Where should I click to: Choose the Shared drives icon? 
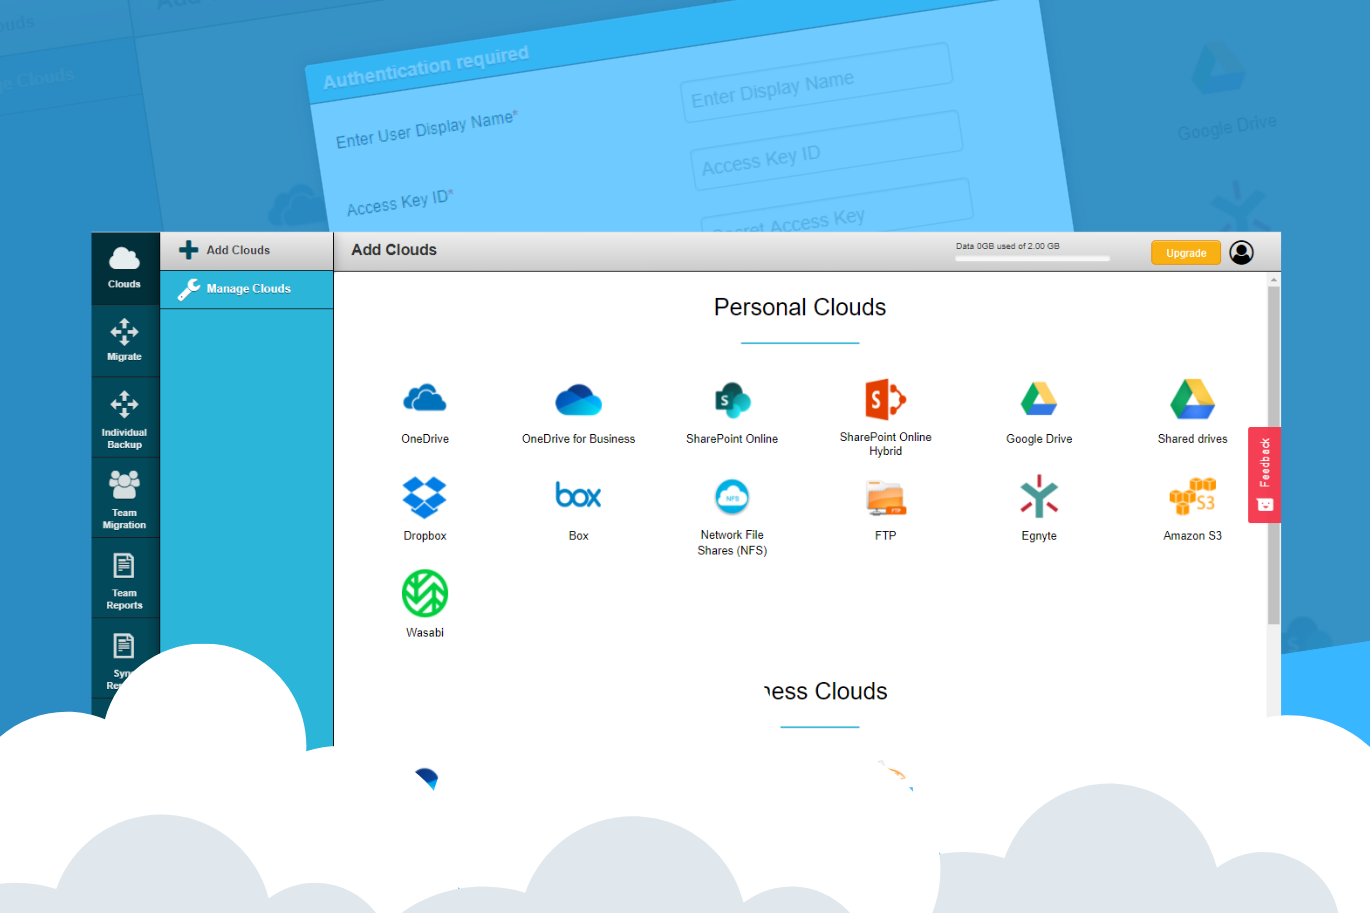click(1192, 399)
